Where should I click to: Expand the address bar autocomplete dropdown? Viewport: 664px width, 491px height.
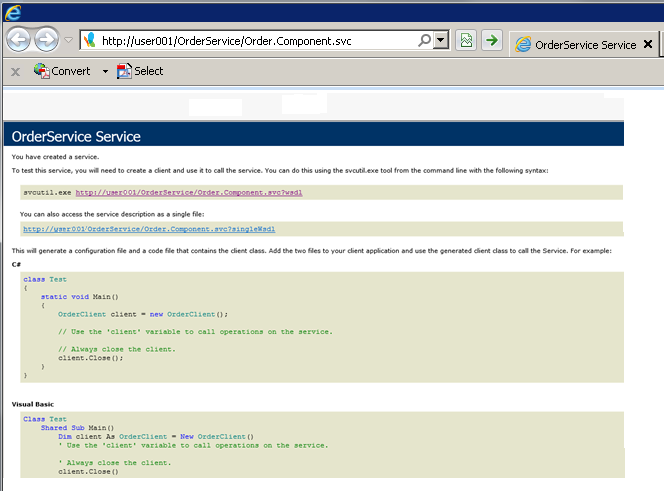(x=441, y=41)
